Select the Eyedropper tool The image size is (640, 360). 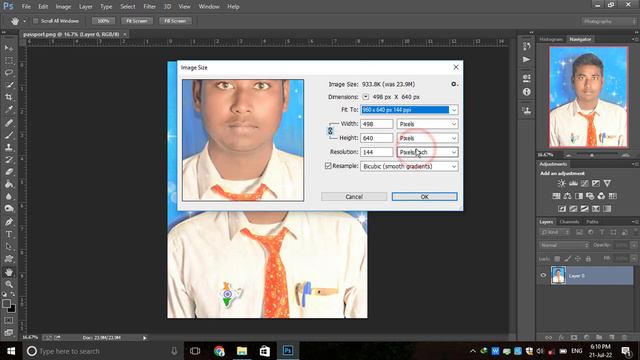tap(9, 109)
